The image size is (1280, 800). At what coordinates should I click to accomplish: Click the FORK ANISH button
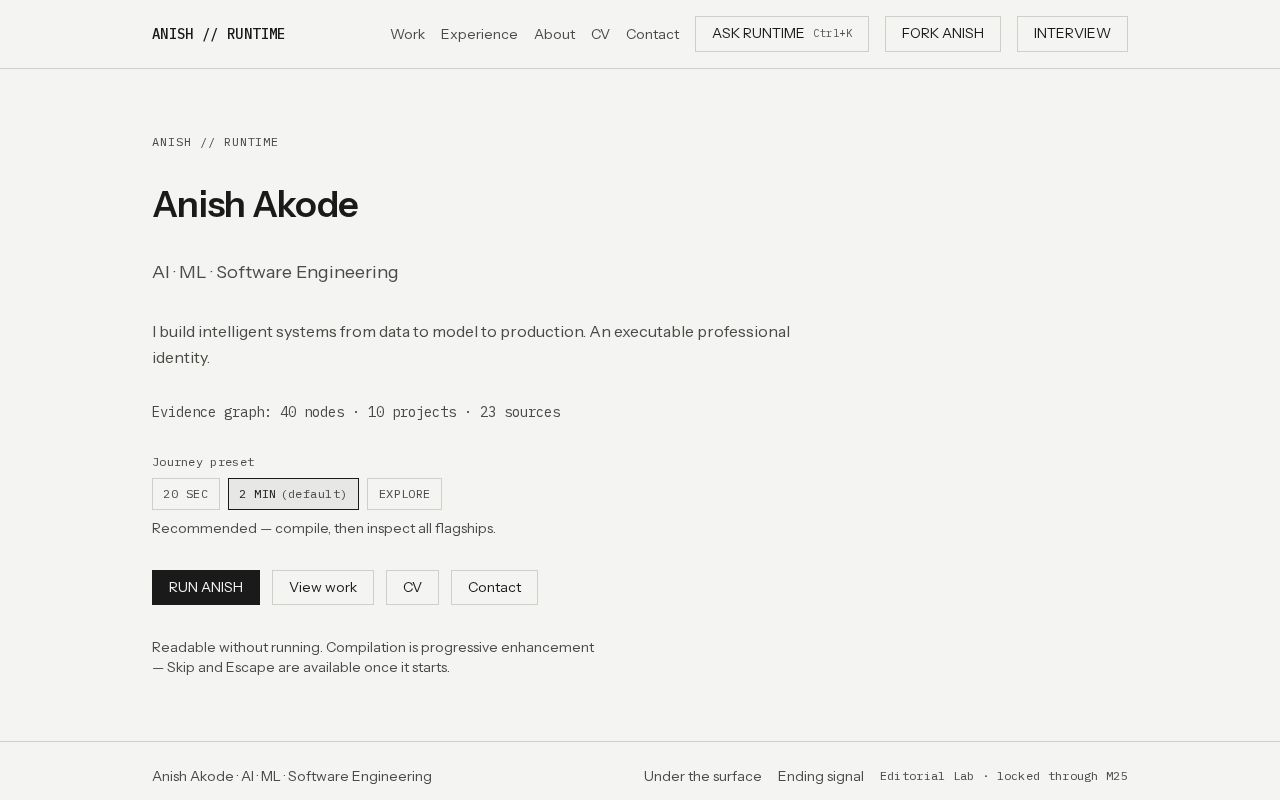point(942,34)
